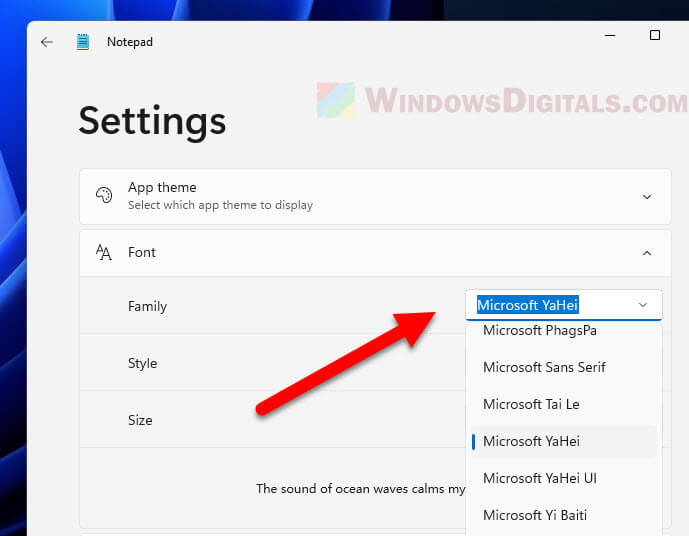The image size is (689, 536).
Task: Open the Family dropdown arrow
Action: coord(643,305)
